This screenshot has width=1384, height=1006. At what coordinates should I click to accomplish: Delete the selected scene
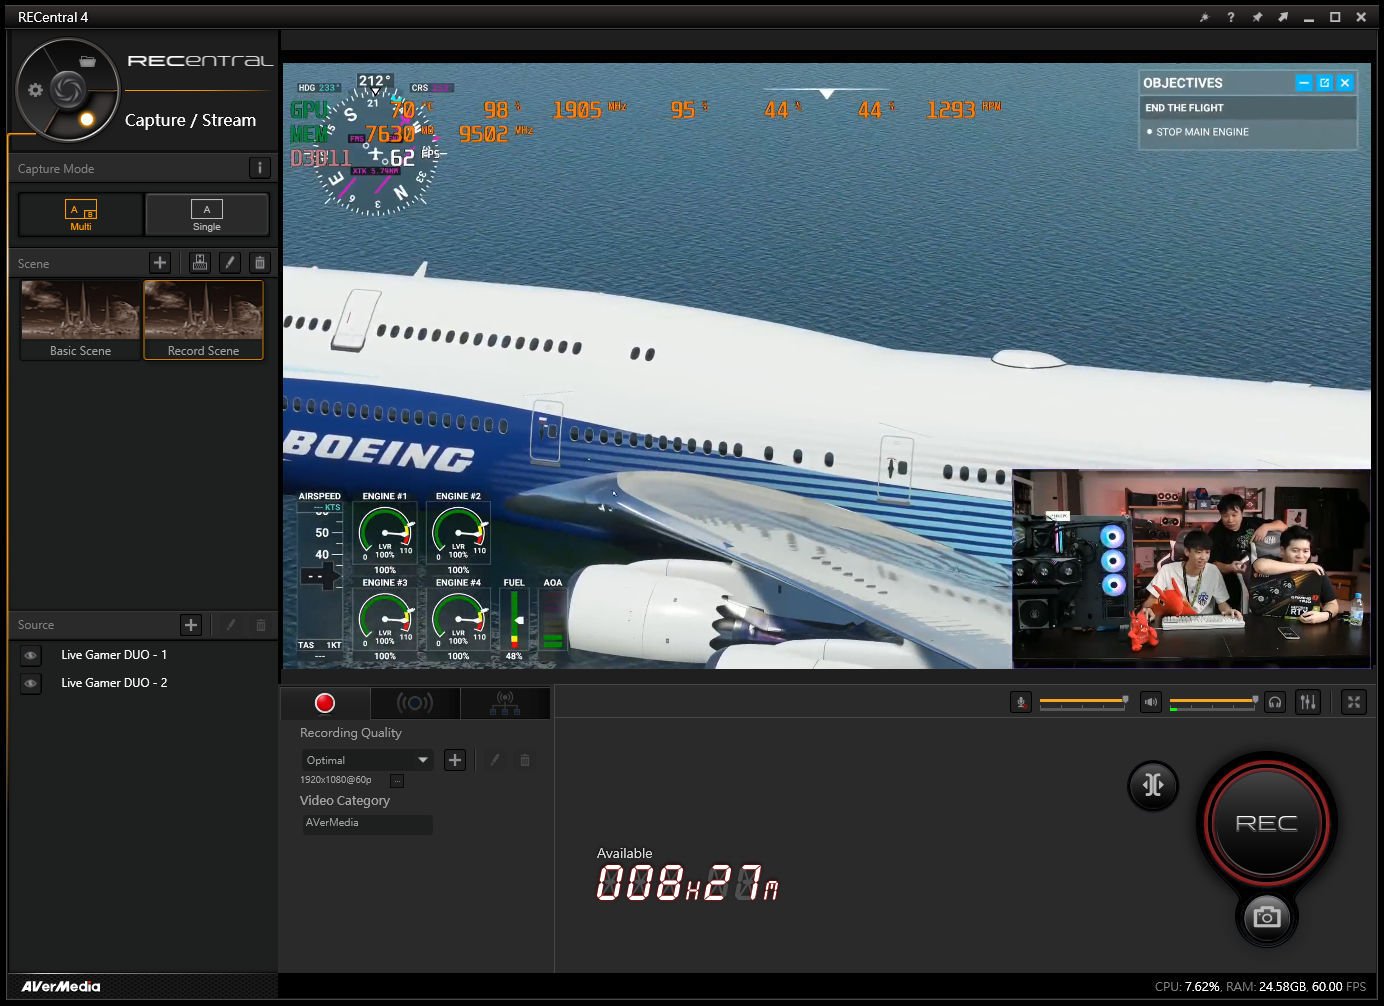pos(260,262)
